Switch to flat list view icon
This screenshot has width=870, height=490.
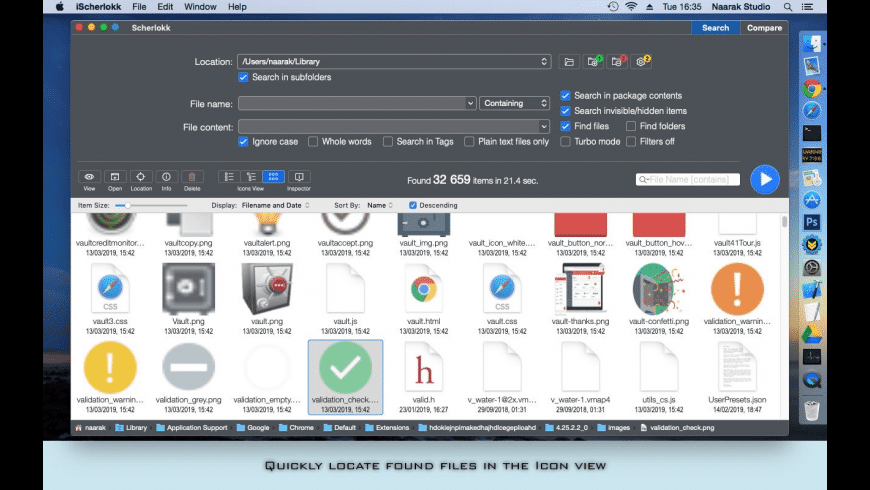[x=229, y=176]
